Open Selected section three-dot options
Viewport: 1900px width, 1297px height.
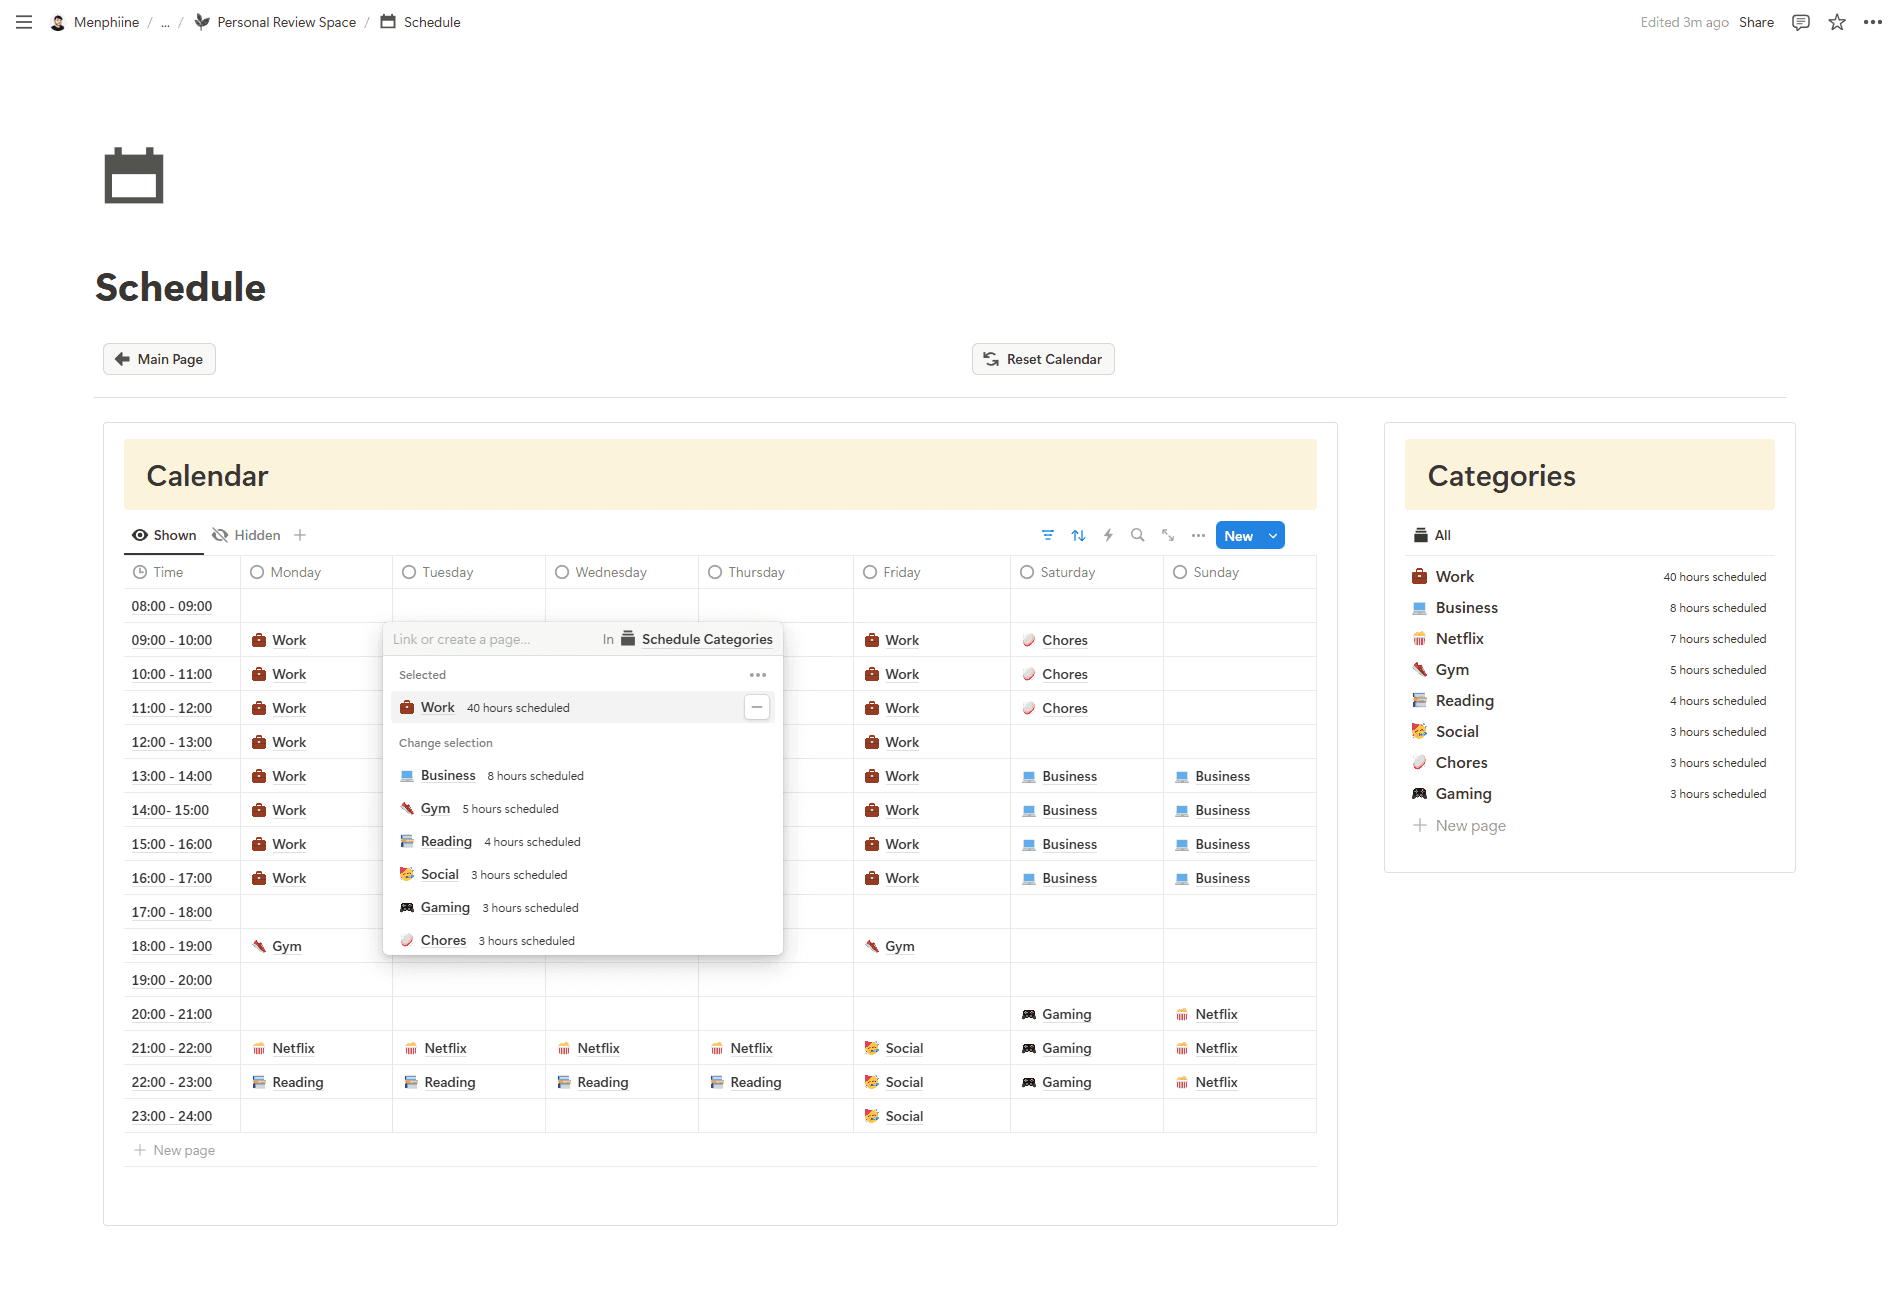point(758,675)
